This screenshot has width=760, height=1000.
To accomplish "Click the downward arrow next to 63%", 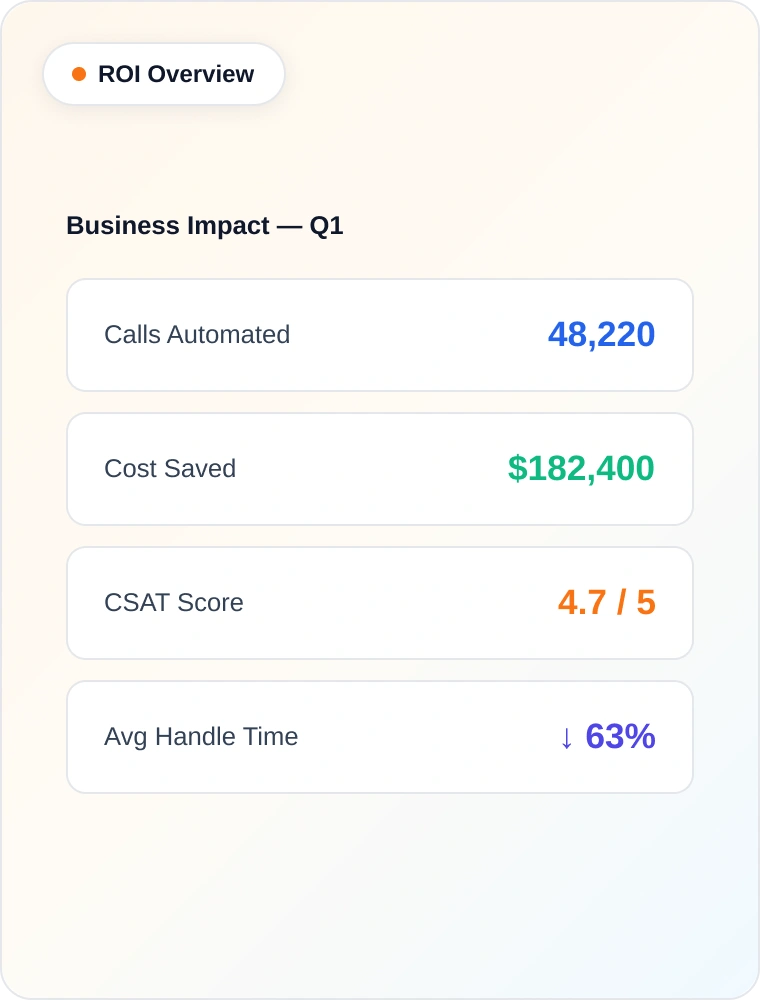I will [568, 738].
